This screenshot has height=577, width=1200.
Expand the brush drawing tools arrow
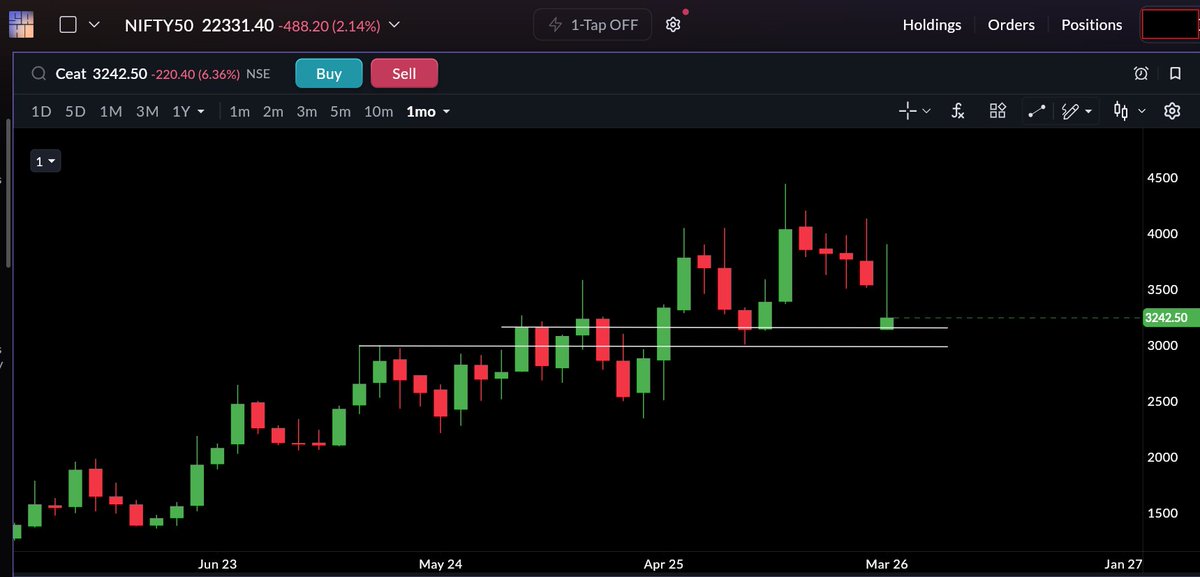(x=1088, y=111)
